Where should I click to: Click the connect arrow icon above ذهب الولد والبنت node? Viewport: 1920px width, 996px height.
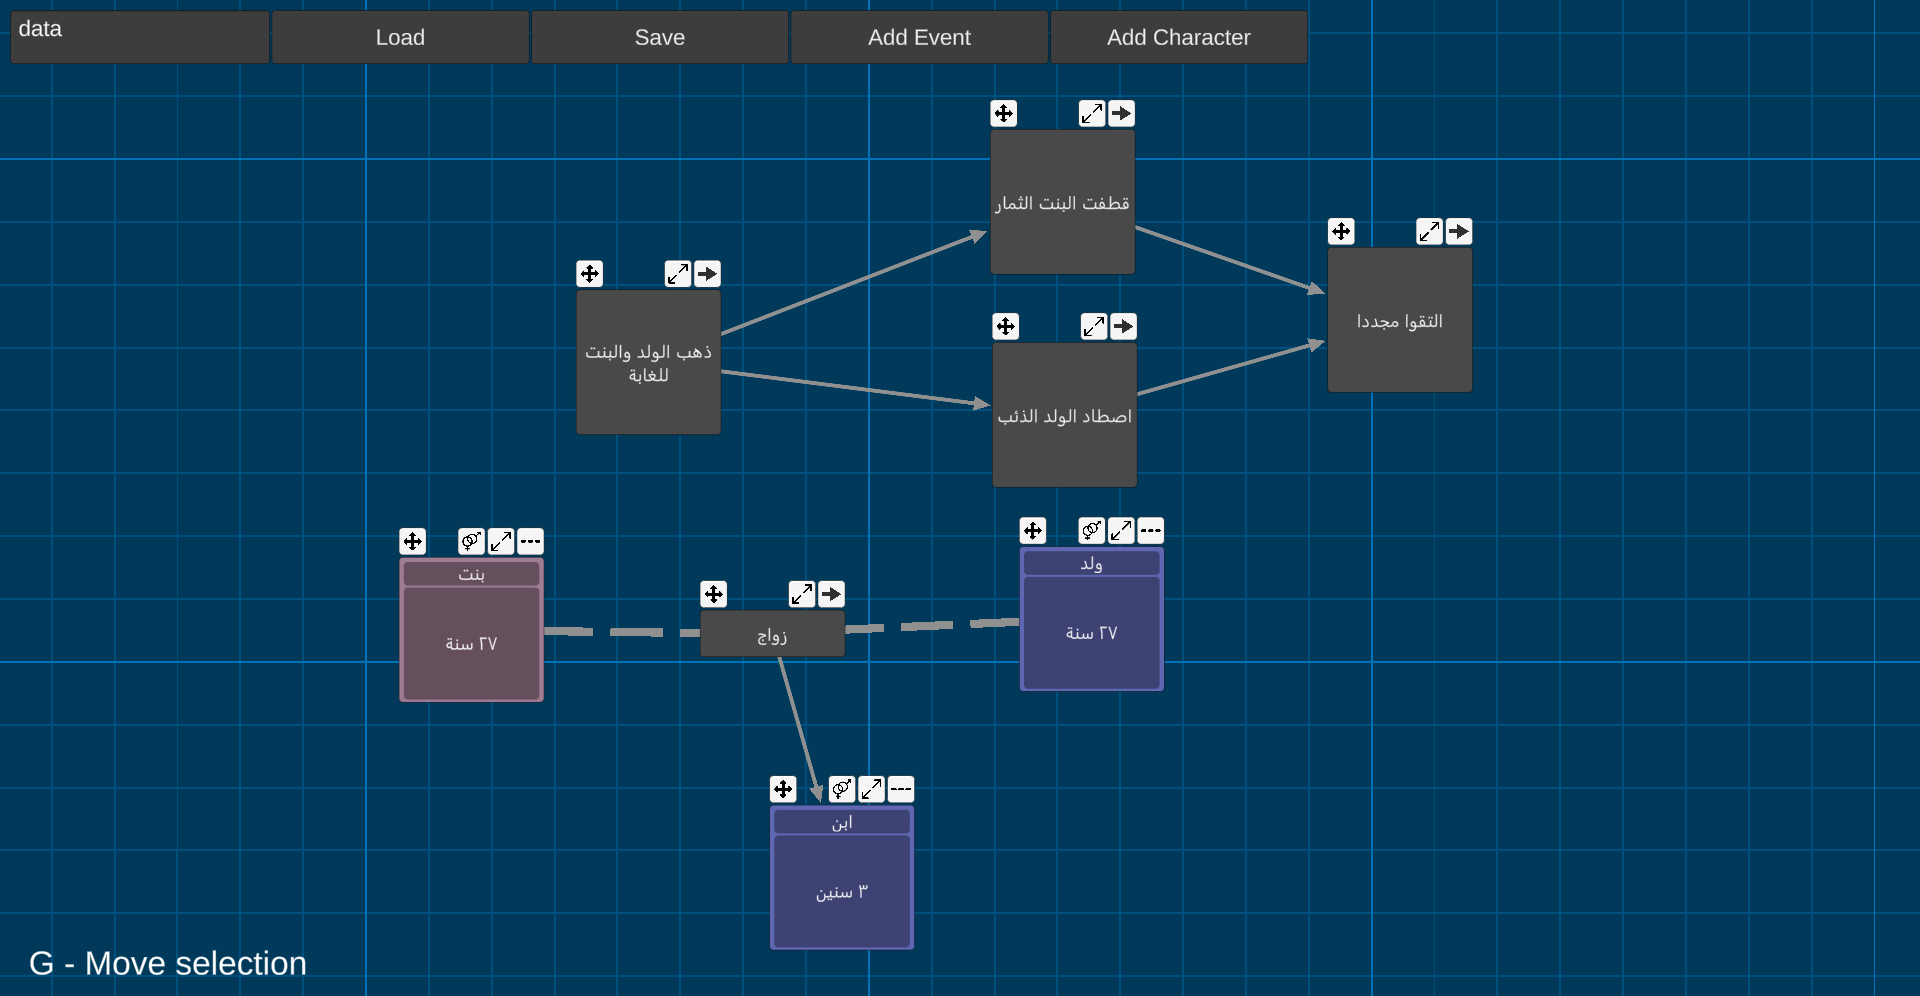[708, 273]
